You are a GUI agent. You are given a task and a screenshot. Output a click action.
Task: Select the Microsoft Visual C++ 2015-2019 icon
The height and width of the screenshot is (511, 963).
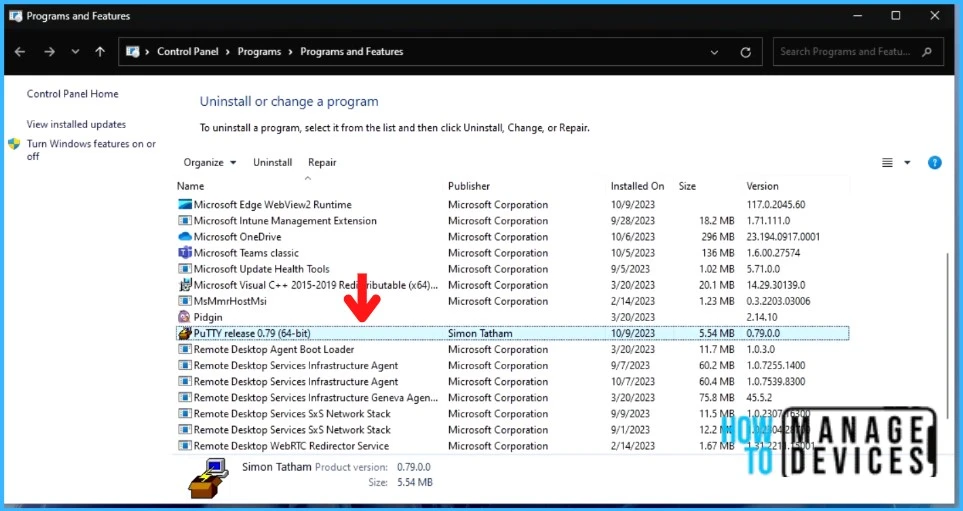tap(185, 285)
